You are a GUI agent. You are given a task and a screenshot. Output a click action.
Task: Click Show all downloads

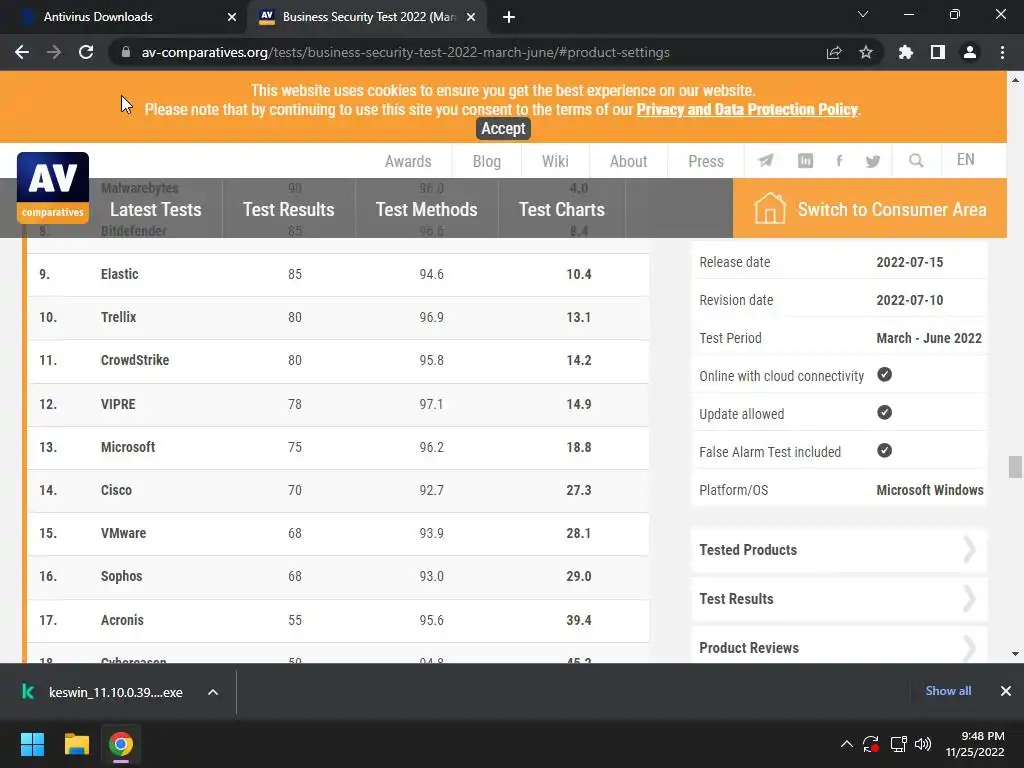coord(948,691)
